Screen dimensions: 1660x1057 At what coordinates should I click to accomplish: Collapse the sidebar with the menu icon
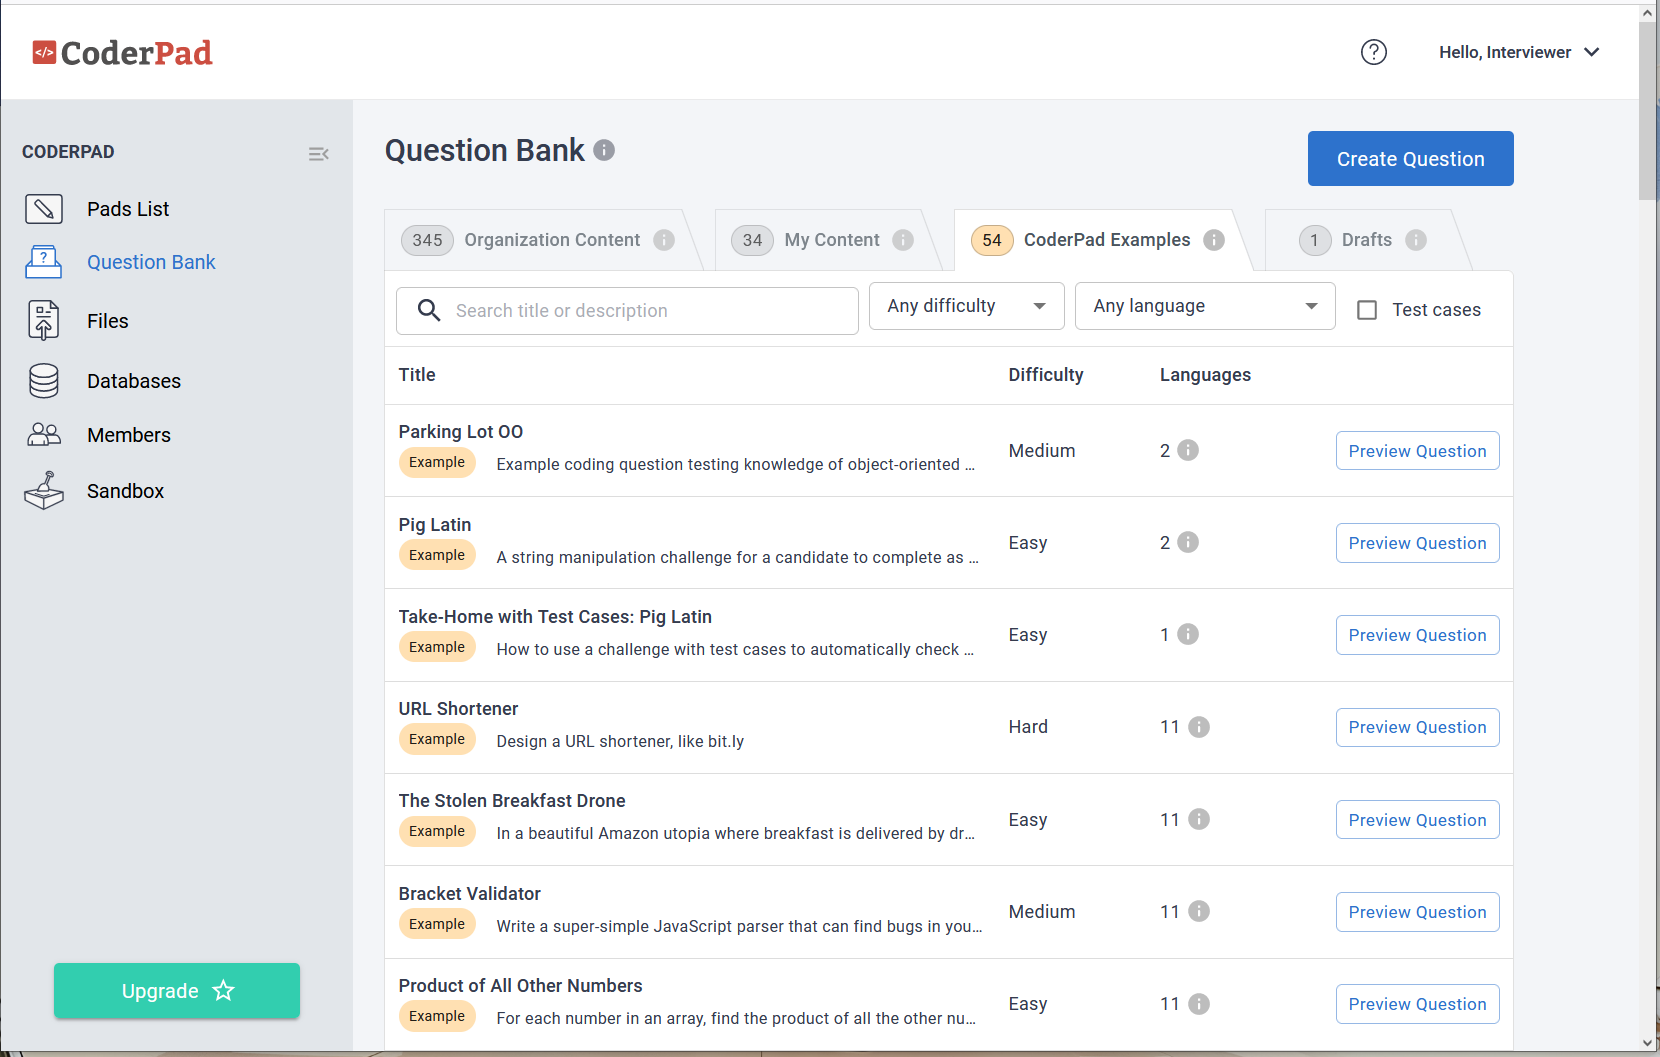pyautogui.click(x=319, y=154)
